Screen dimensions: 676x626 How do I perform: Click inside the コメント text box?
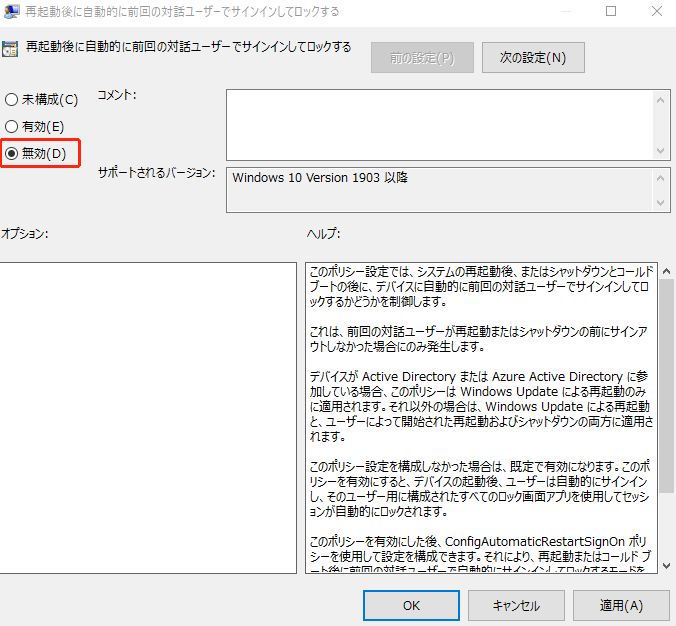click(x=438, y=123)
